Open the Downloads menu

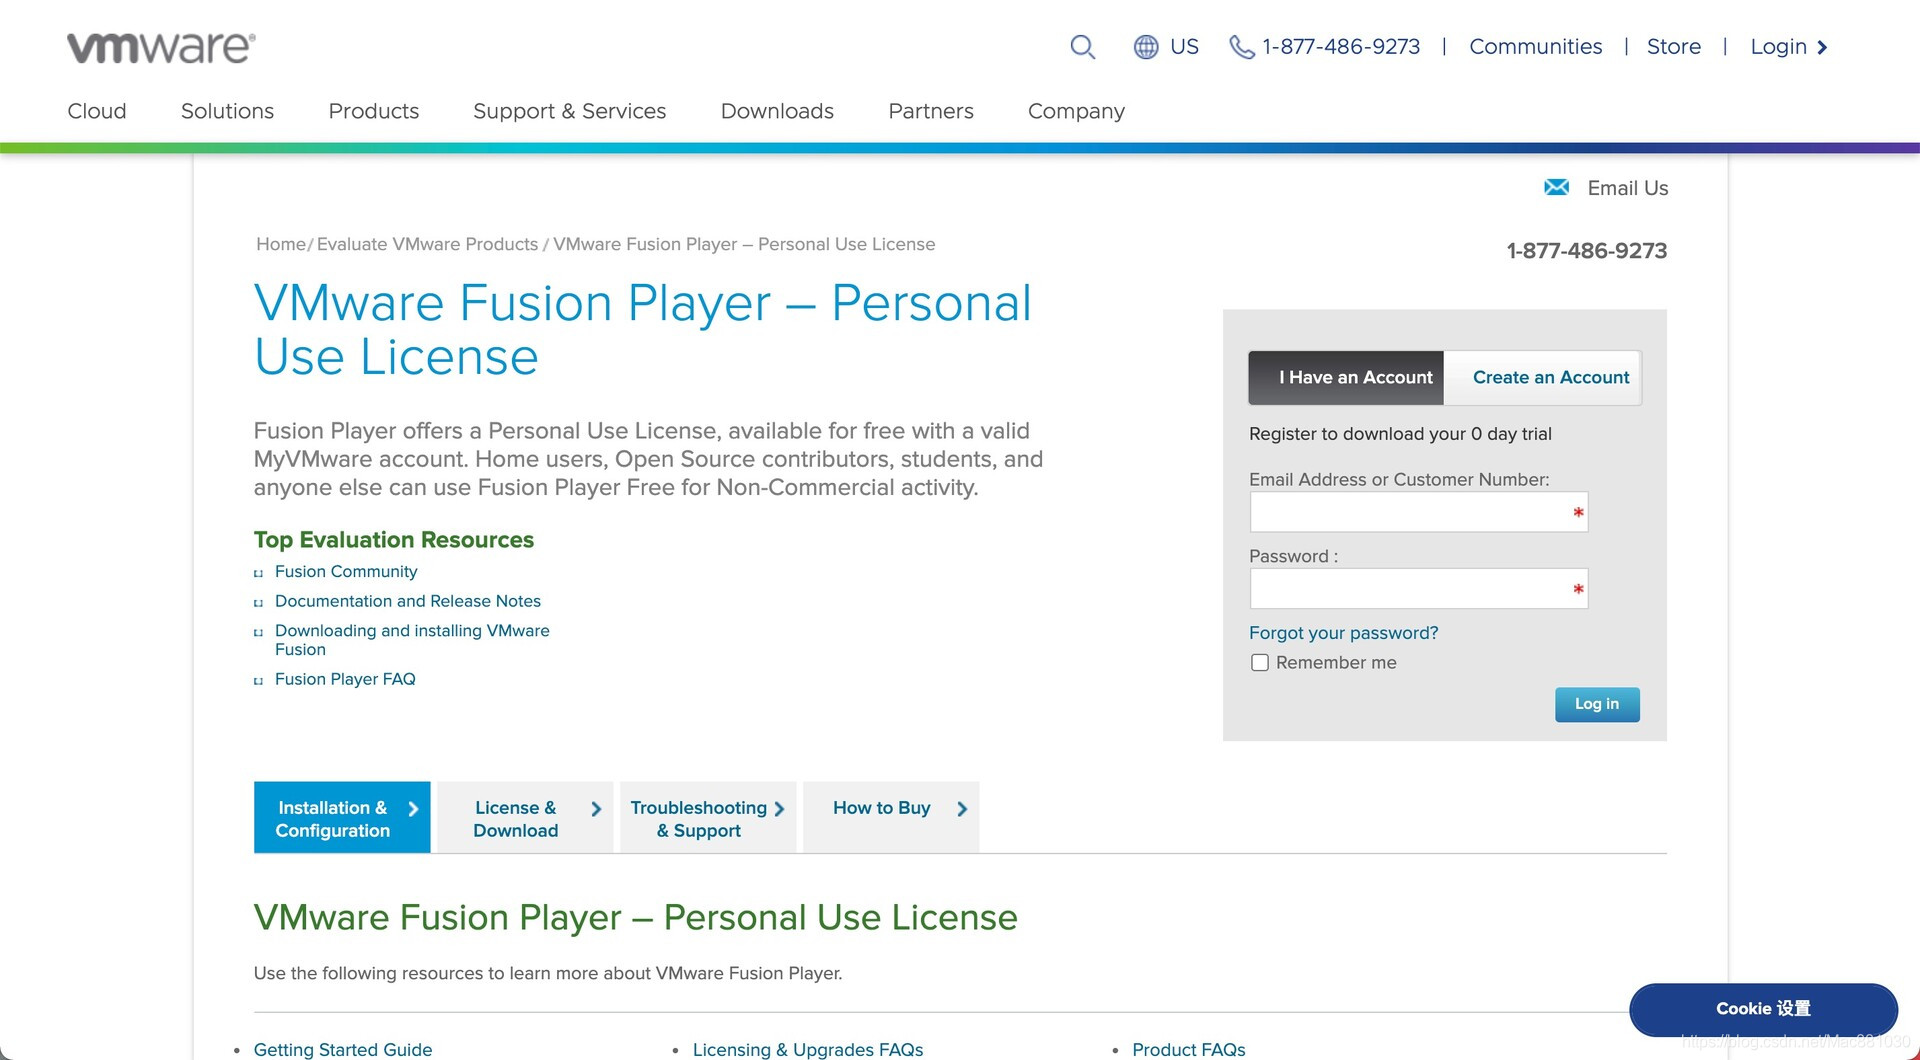[x=777, y=111]
